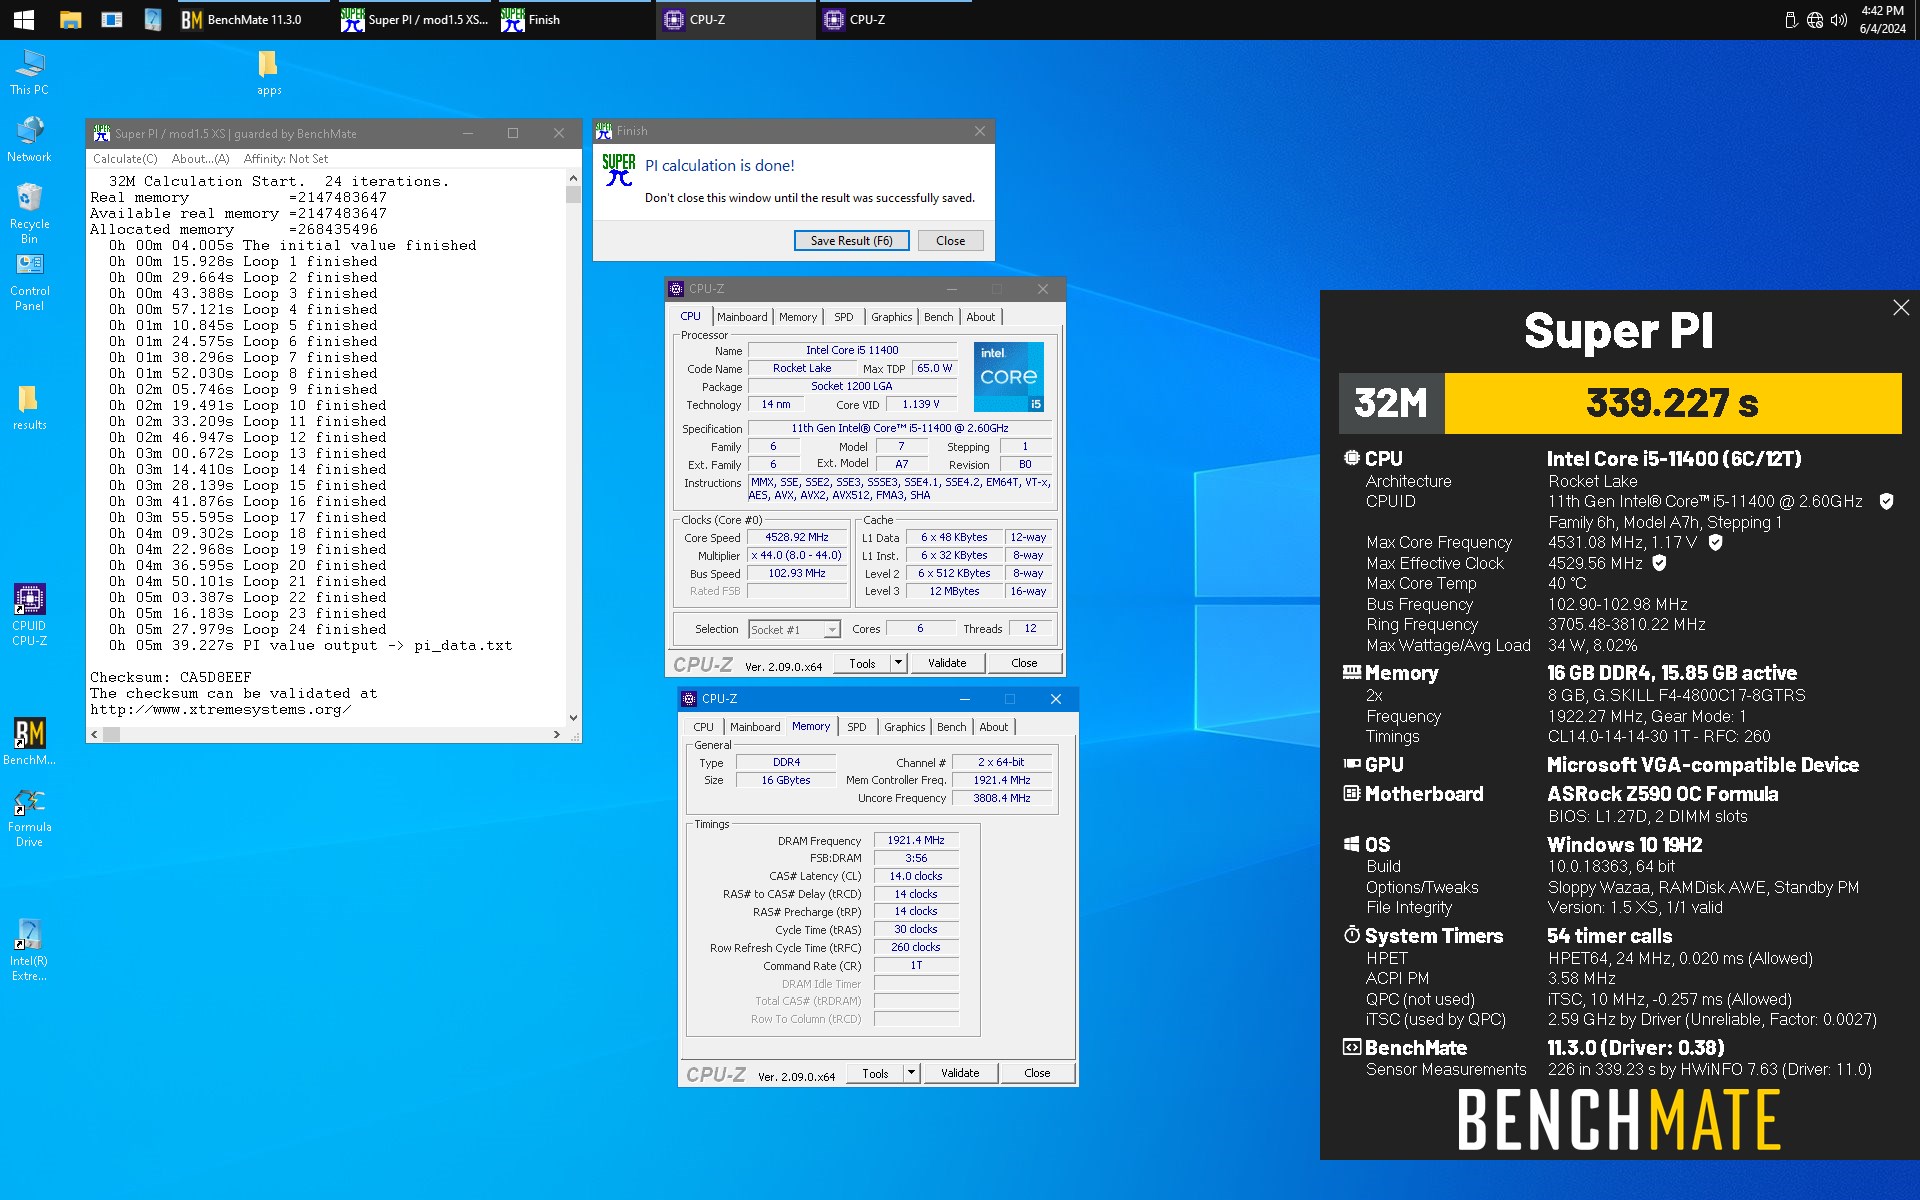Click the Super PI horizontal scrollbar right arrow
This screenshot has width=1920, height=1200.
(557, 734)
